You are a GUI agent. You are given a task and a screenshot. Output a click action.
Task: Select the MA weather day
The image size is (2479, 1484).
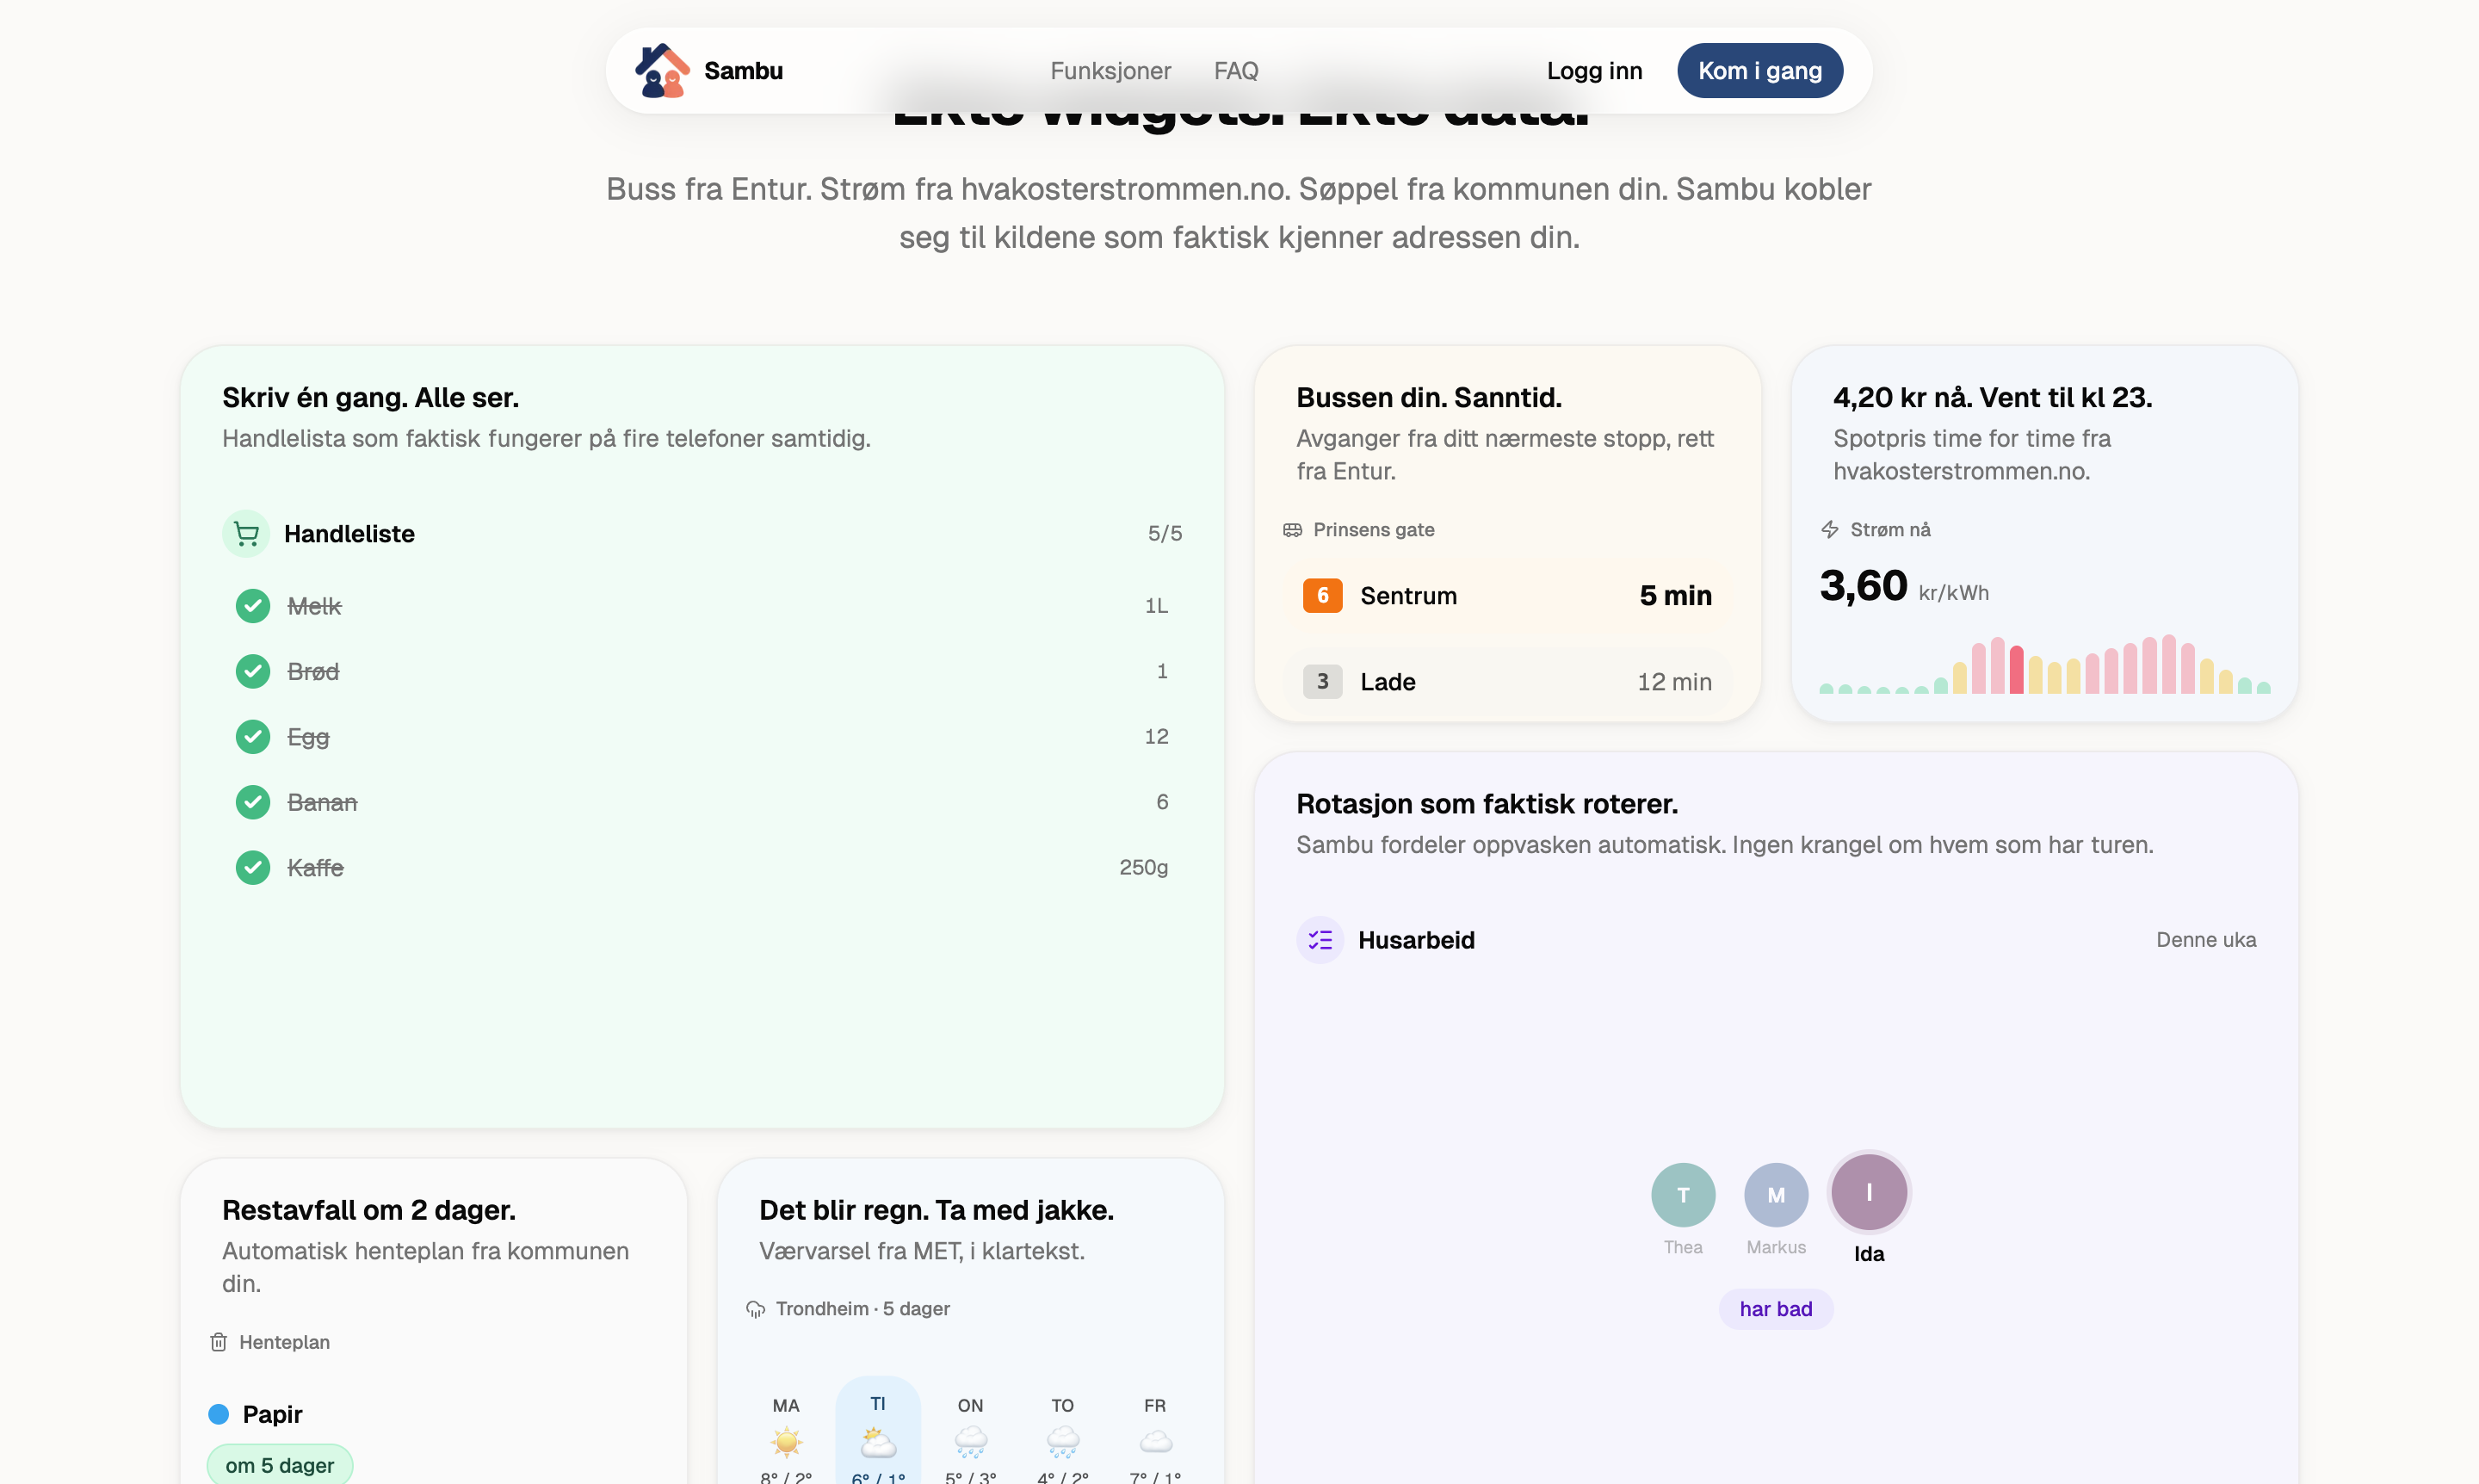786,1434
